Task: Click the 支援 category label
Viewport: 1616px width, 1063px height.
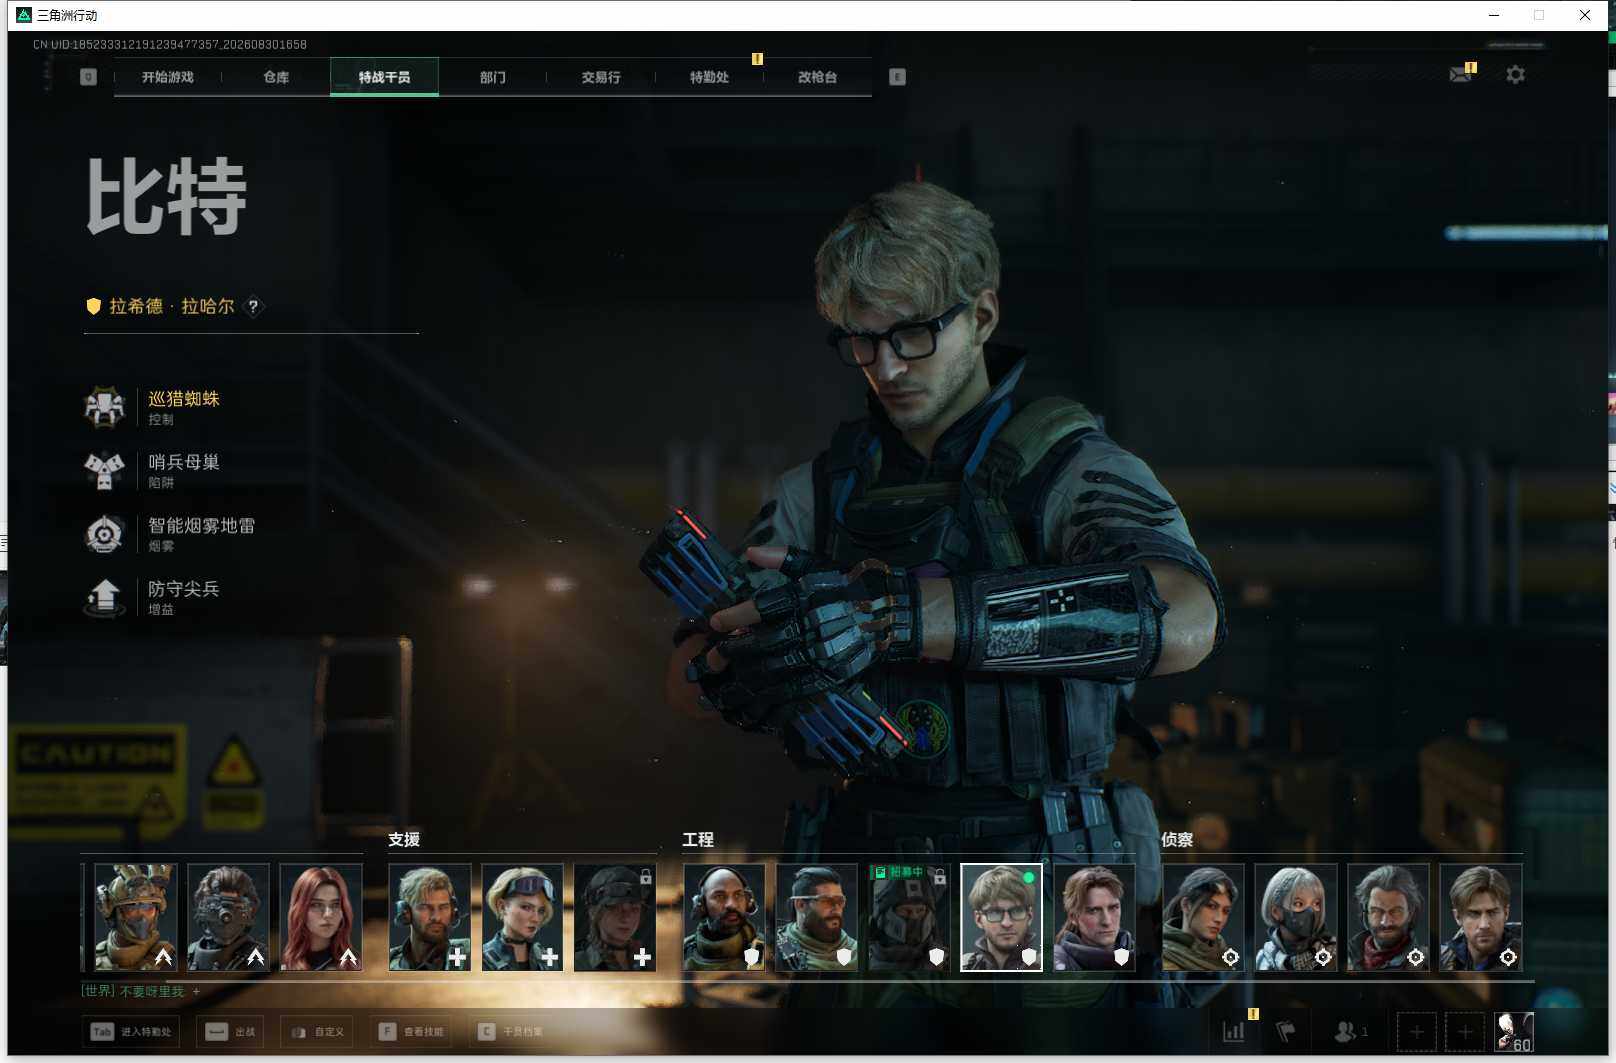Action: (404, 840)
